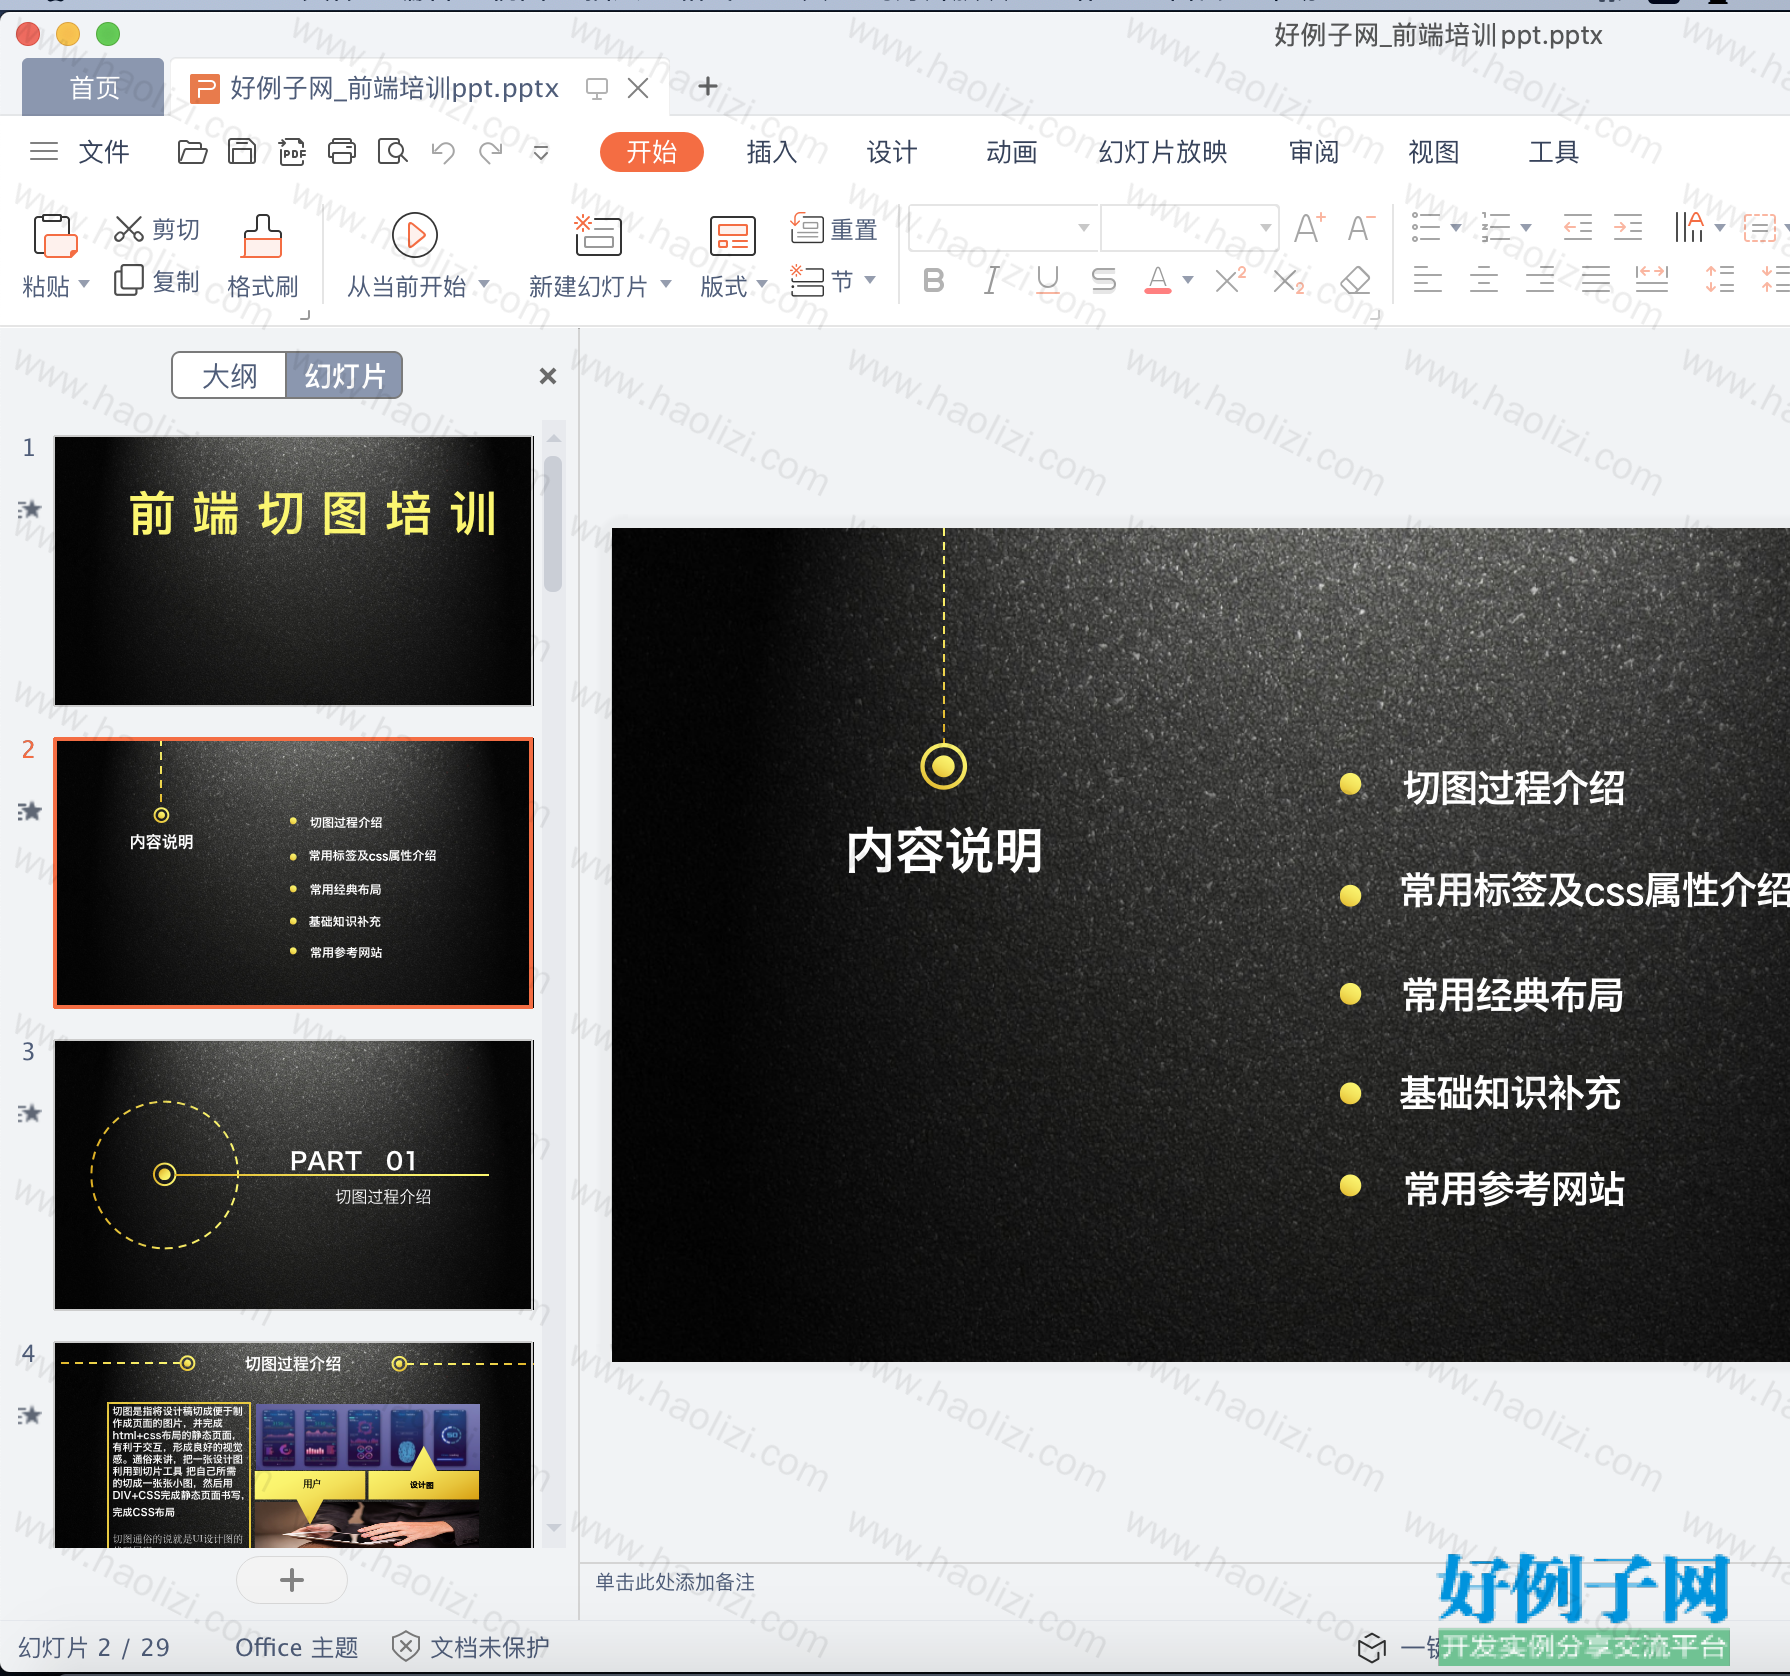Image resolution: width=1790 pixels, height=1676 pixels.
Task: Switch sidebar to 大纲 outline view
Action: [229, 376]
